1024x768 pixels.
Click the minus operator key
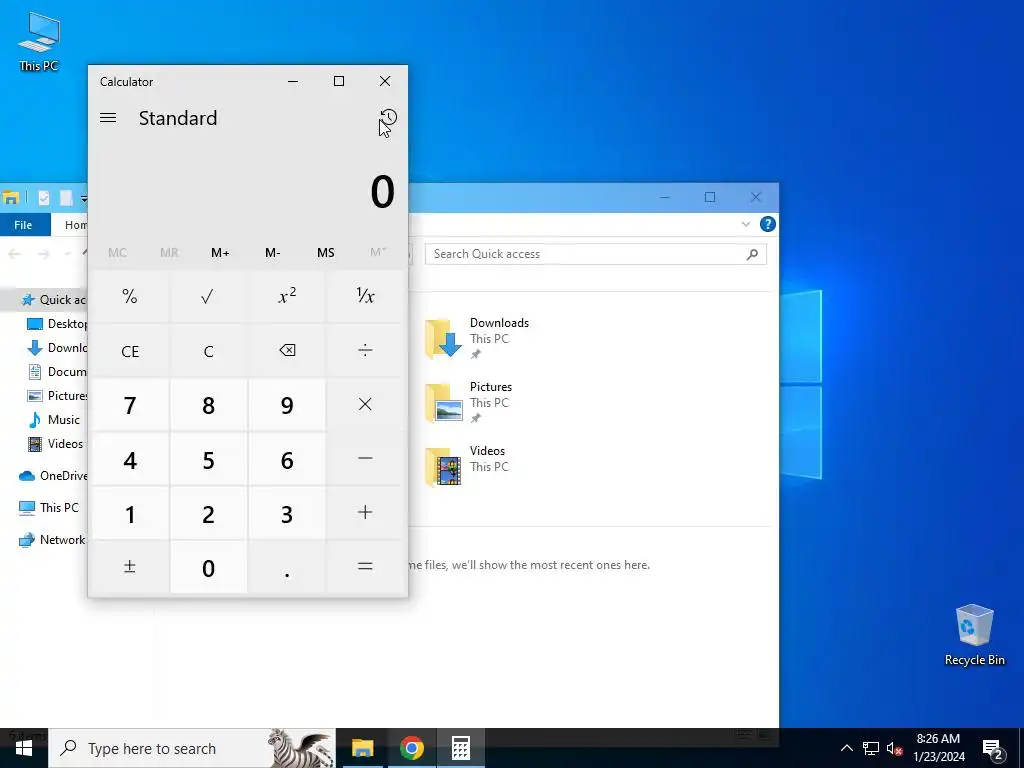click(365, 459)
